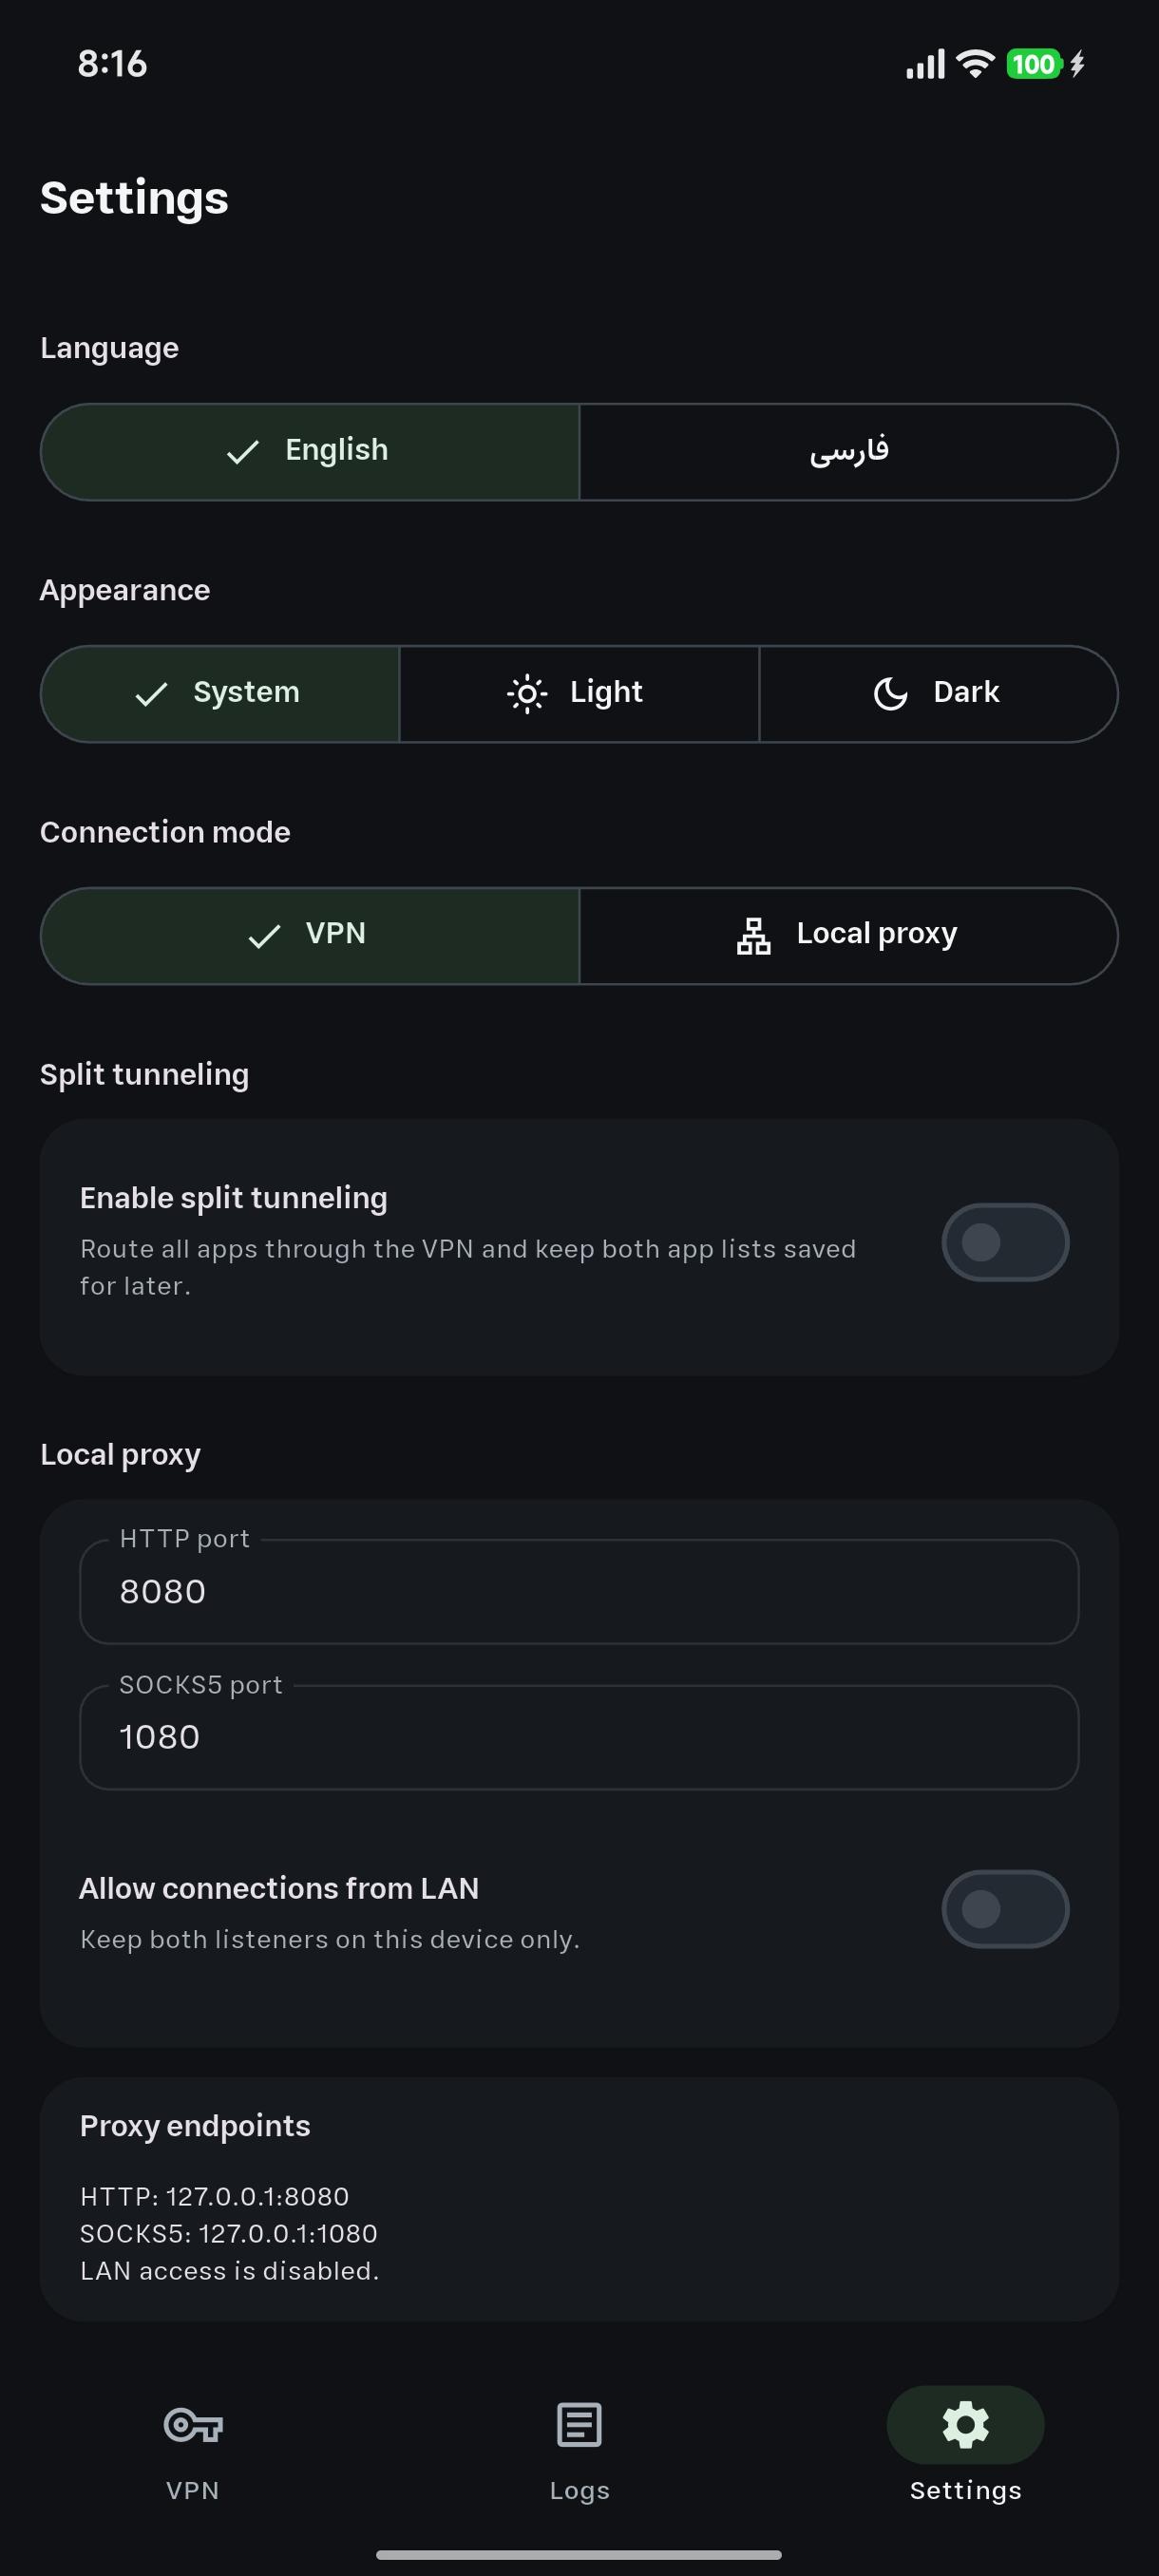Image resolution: width=1159 pixels, height=2576 pixels.
Task: Switch to the VPN tab label
Action: [193, 2490]
